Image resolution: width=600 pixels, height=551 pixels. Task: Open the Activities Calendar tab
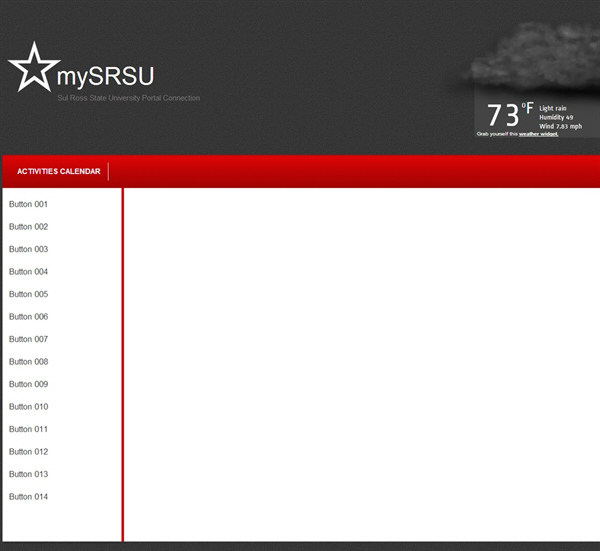point(59,172)
